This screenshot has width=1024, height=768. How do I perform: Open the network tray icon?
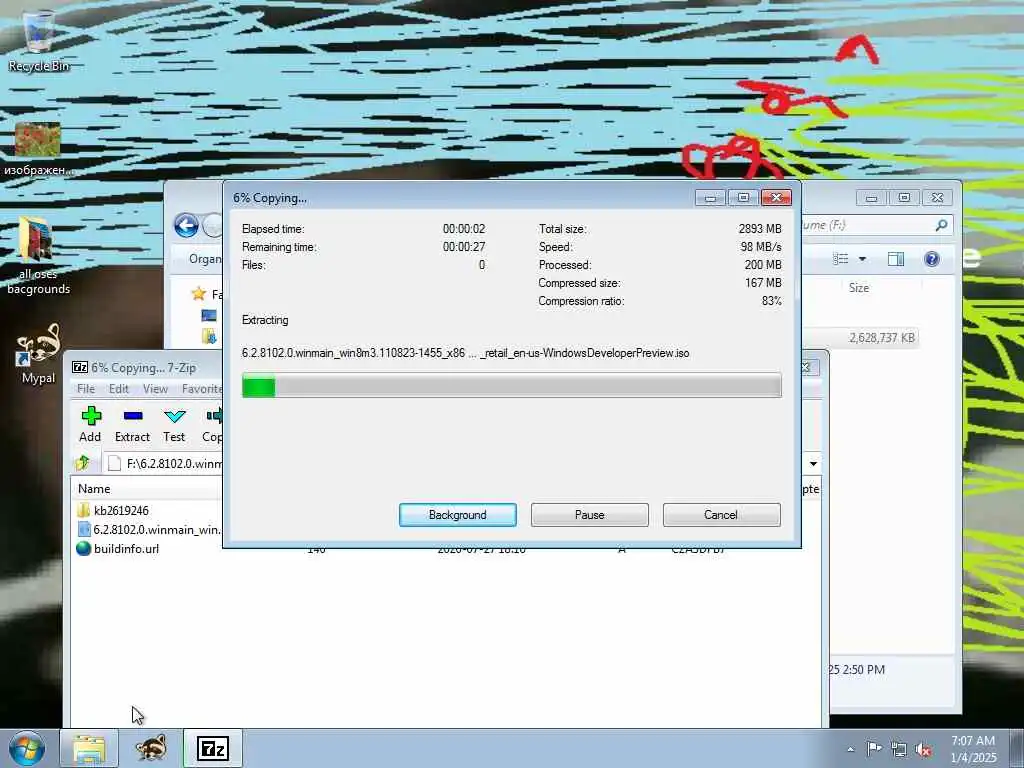[899, 749]
